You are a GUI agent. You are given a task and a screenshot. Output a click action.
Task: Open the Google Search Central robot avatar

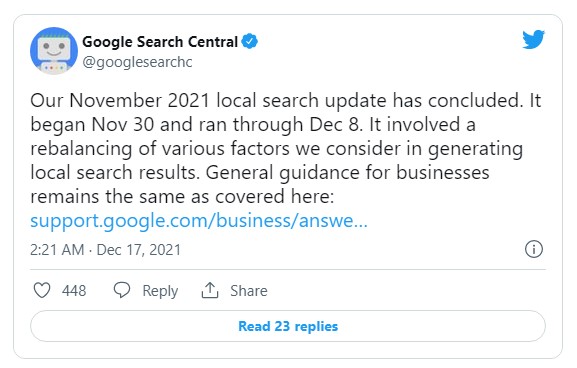(54, 51)
